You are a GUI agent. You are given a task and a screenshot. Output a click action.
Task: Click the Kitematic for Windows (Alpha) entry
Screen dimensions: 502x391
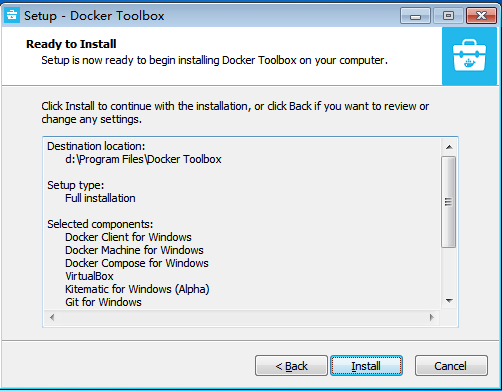click(x=137, y=289)
